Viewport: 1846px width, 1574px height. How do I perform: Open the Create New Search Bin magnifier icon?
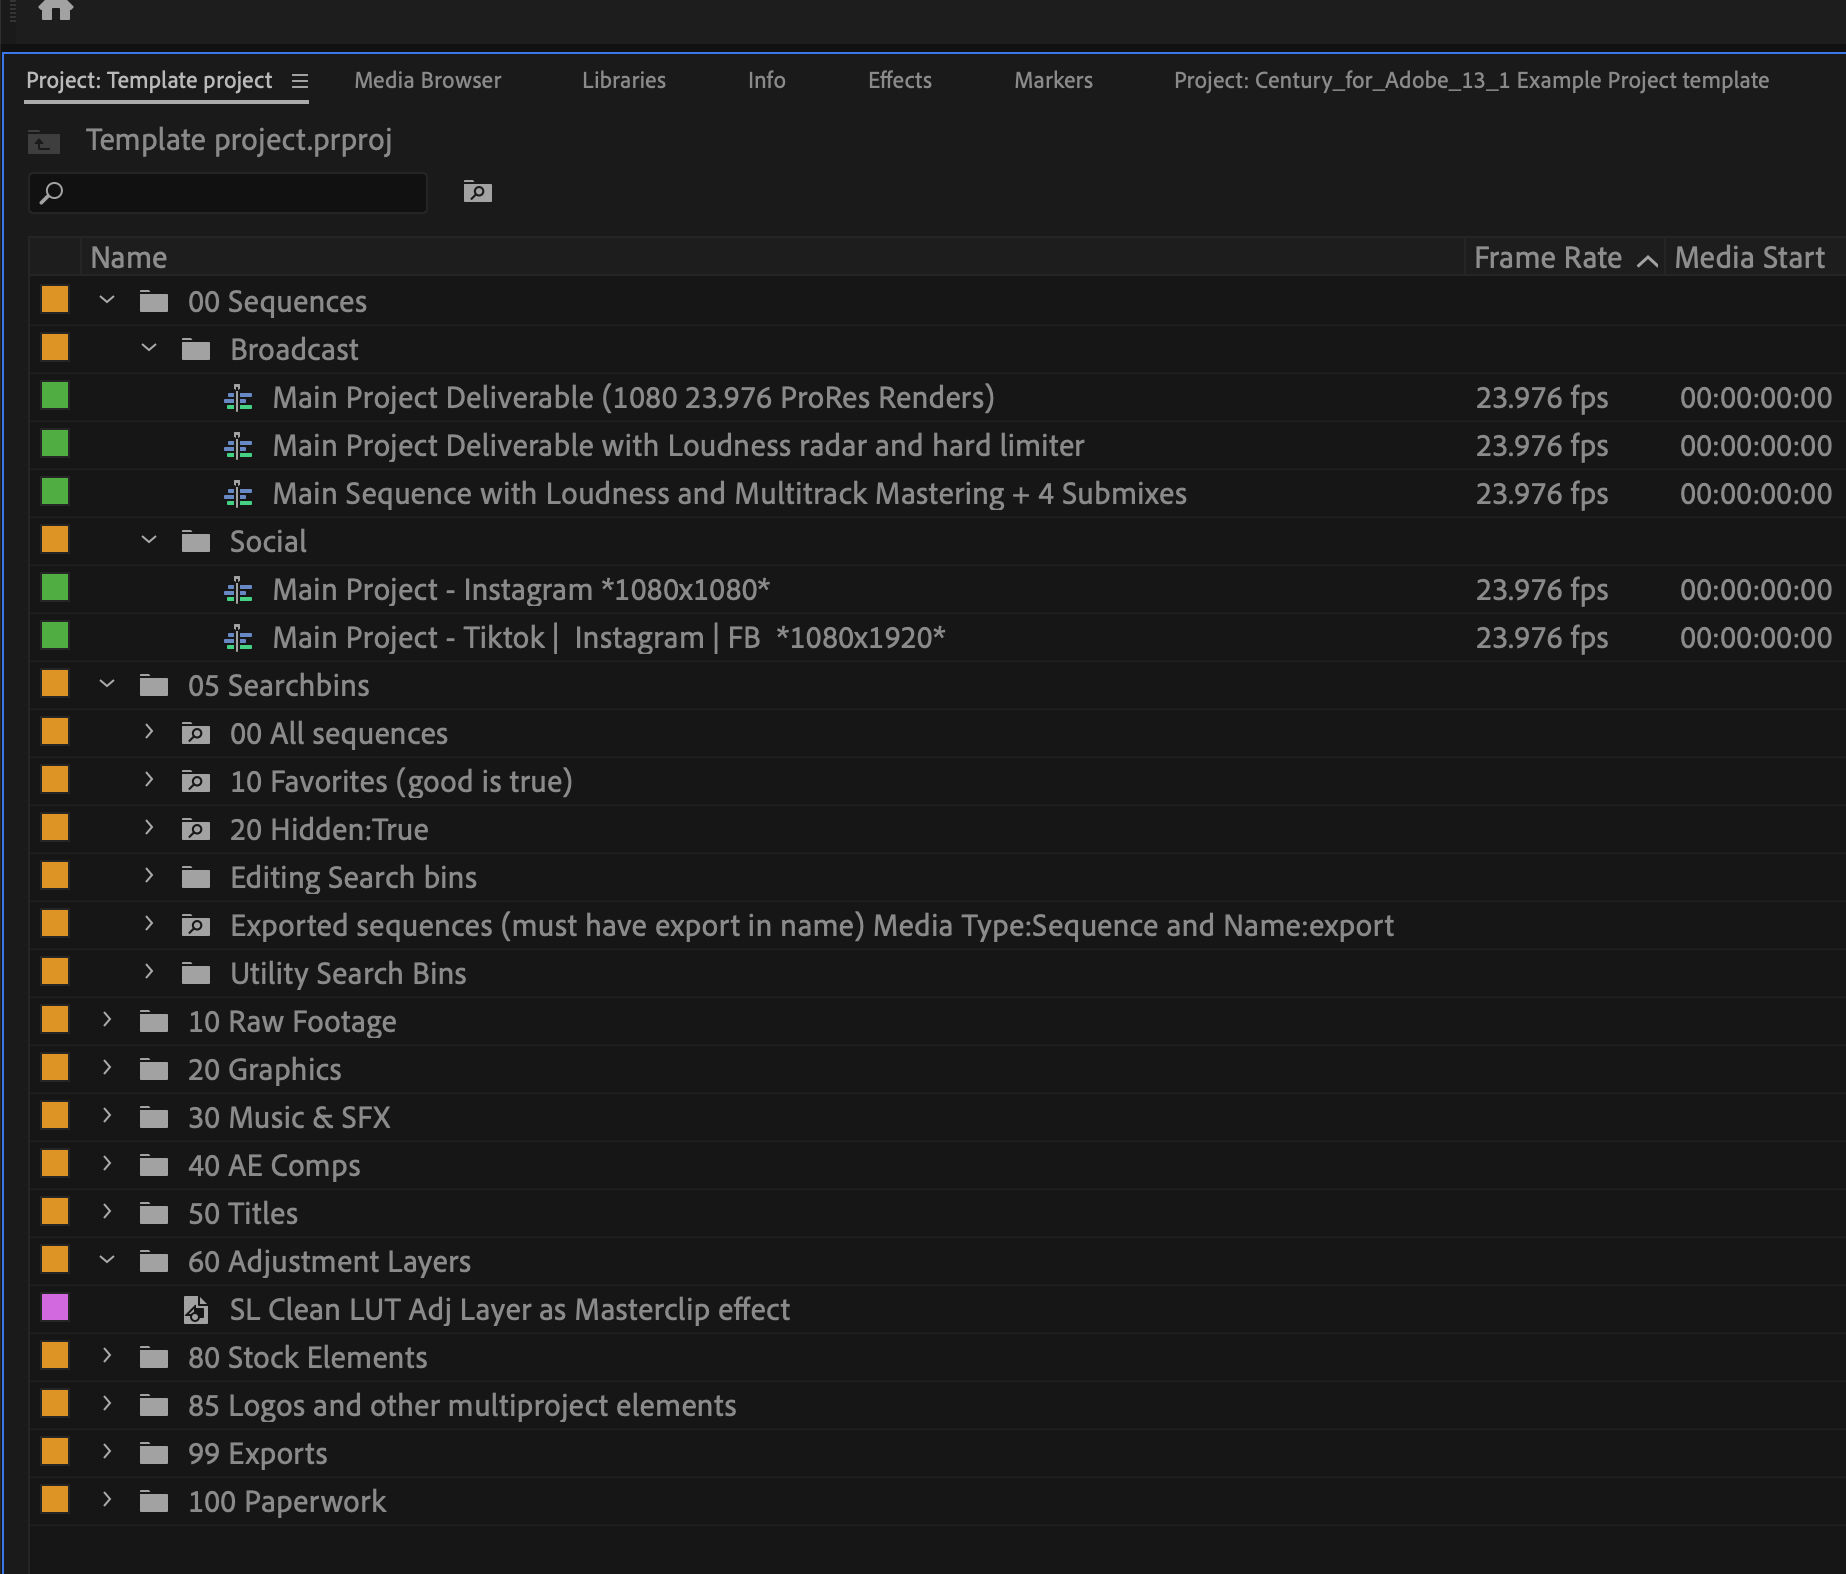click(x=477, y=192)
